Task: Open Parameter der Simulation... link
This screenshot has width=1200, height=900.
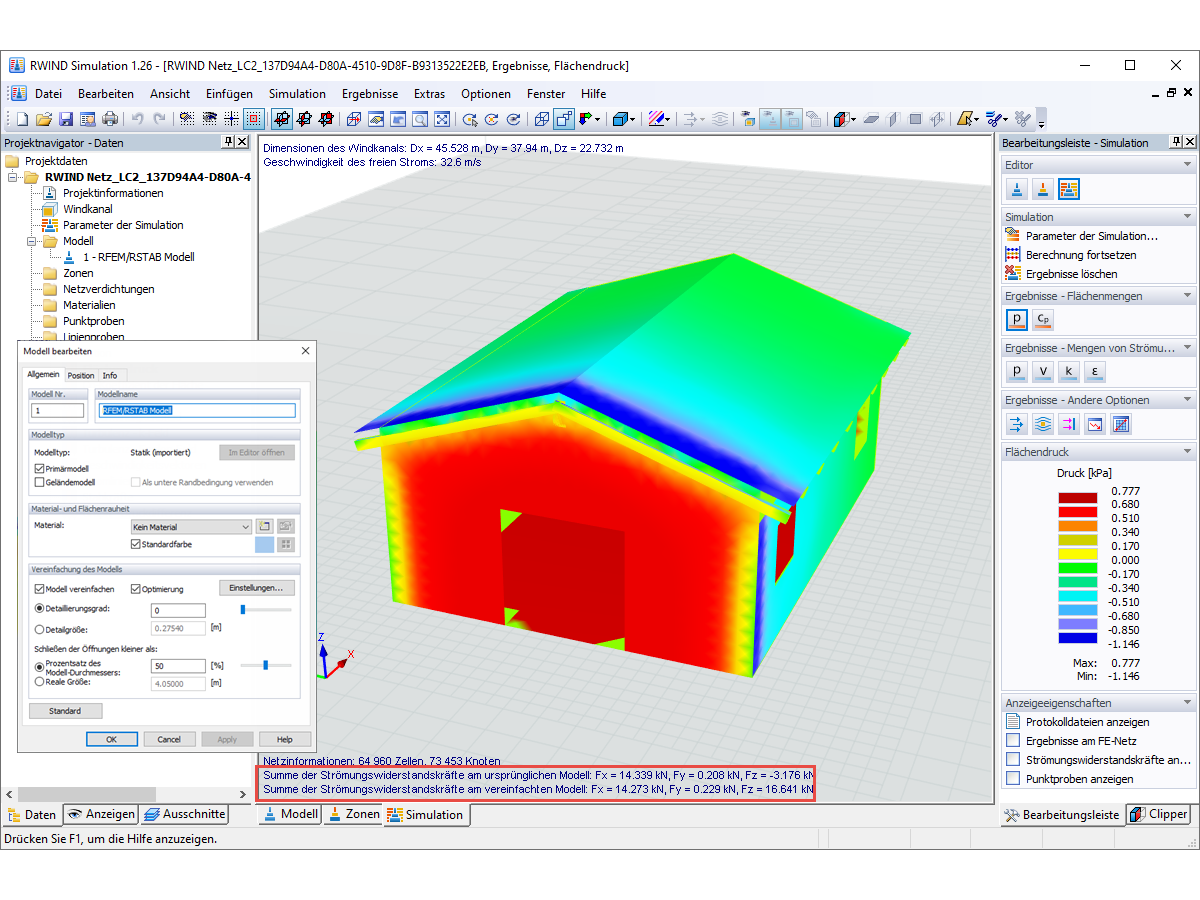Action: point(1081,236)
